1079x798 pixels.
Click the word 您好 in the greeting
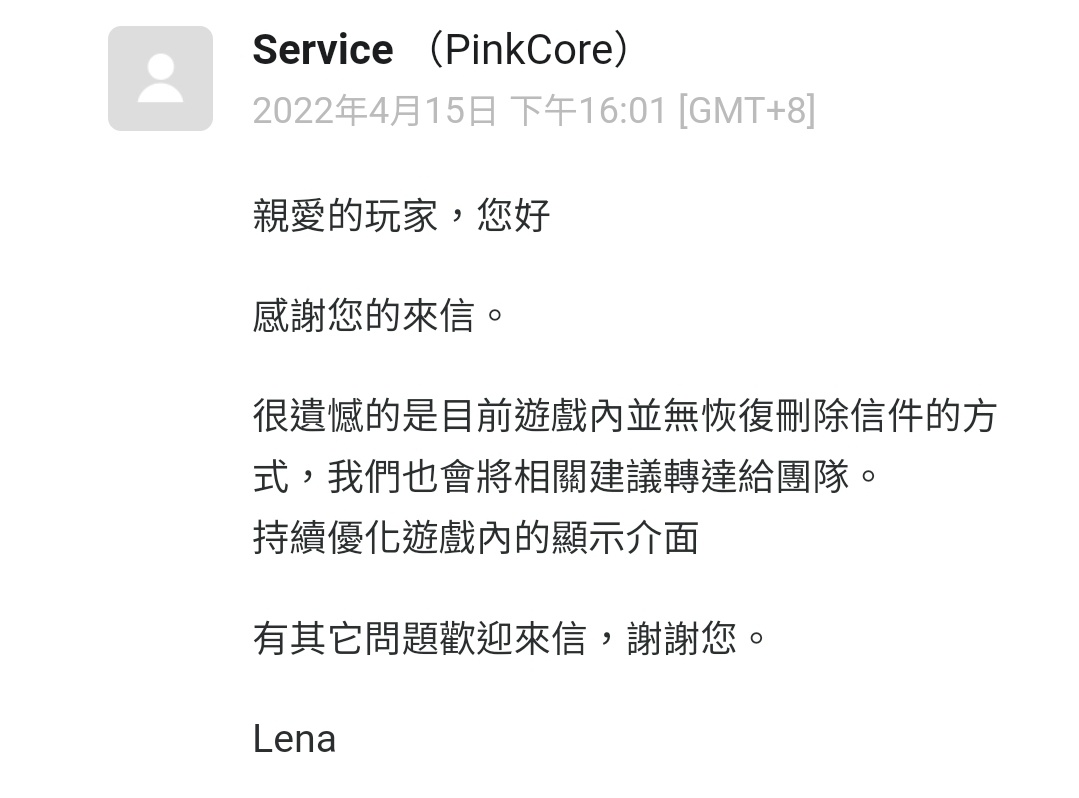click(x=513, y=215)
